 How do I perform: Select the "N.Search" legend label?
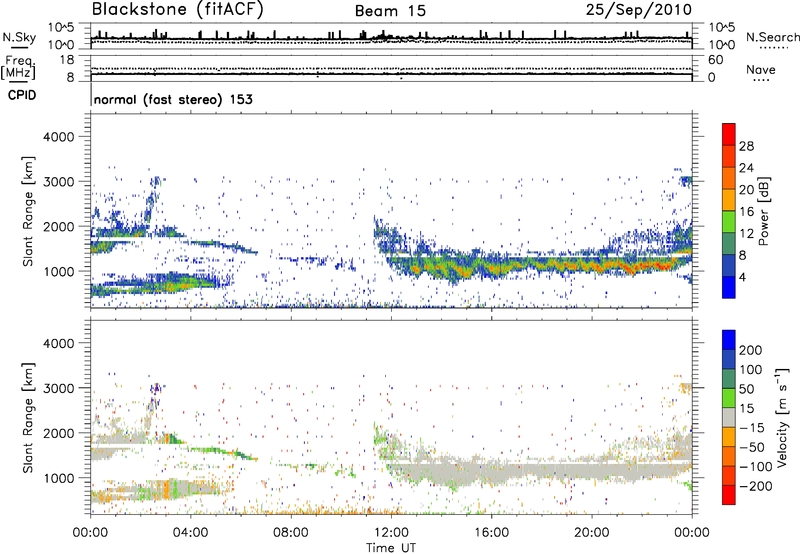coord(772,37)
